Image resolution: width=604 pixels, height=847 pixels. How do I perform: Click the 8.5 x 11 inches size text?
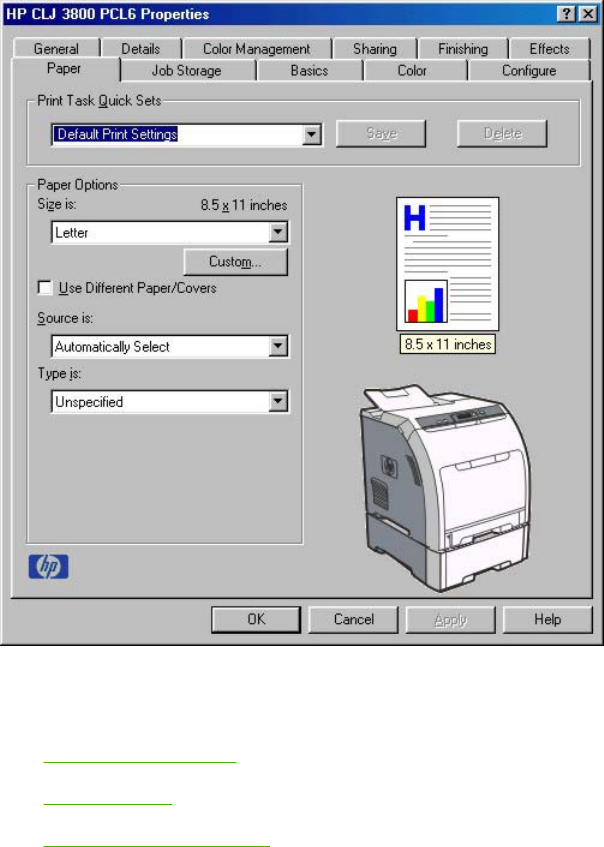tap(244, 205)
